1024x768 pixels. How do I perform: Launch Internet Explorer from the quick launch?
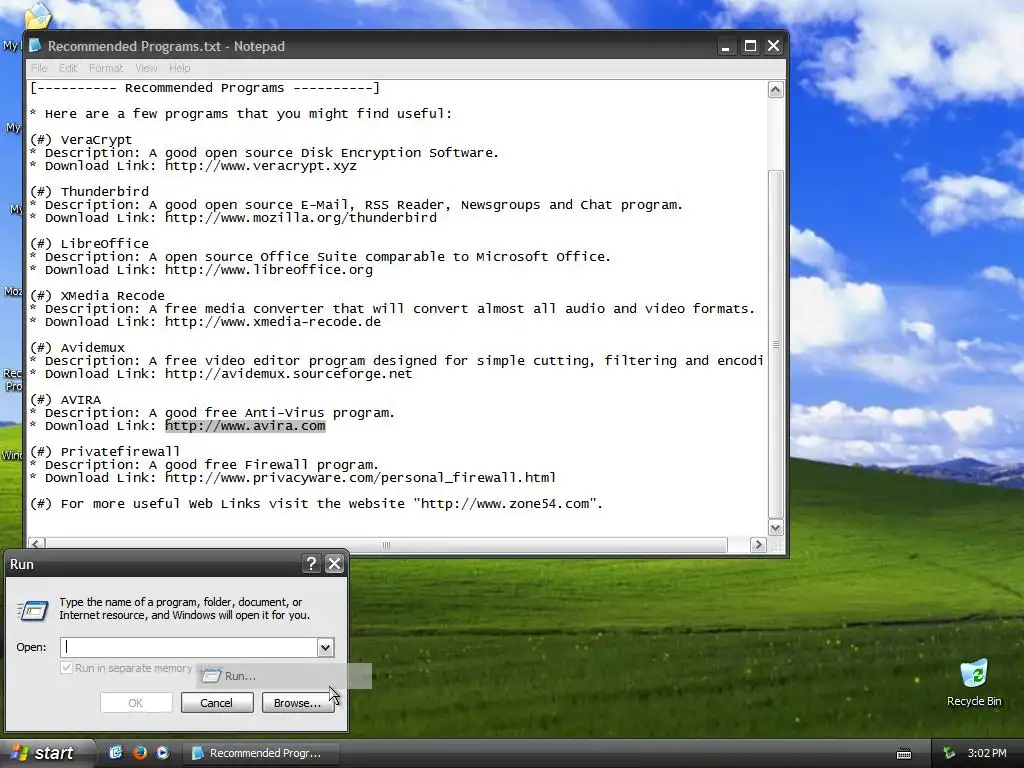[116, 752]
